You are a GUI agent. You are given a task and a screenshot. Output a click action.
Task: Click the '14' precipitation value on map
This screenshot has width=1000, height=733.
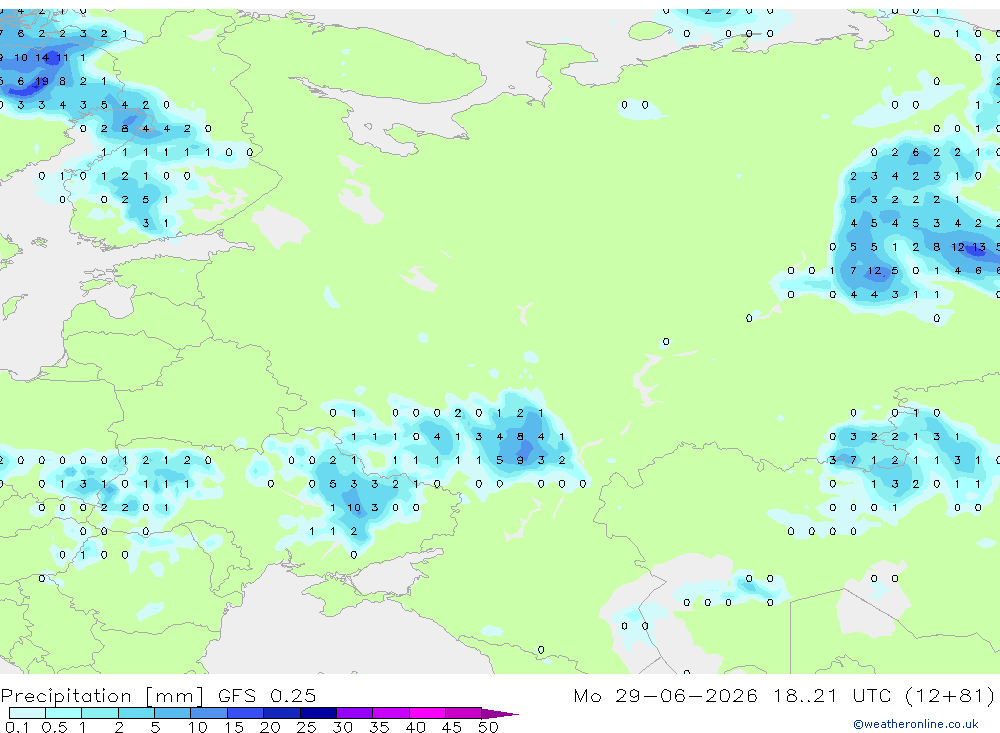41,57
